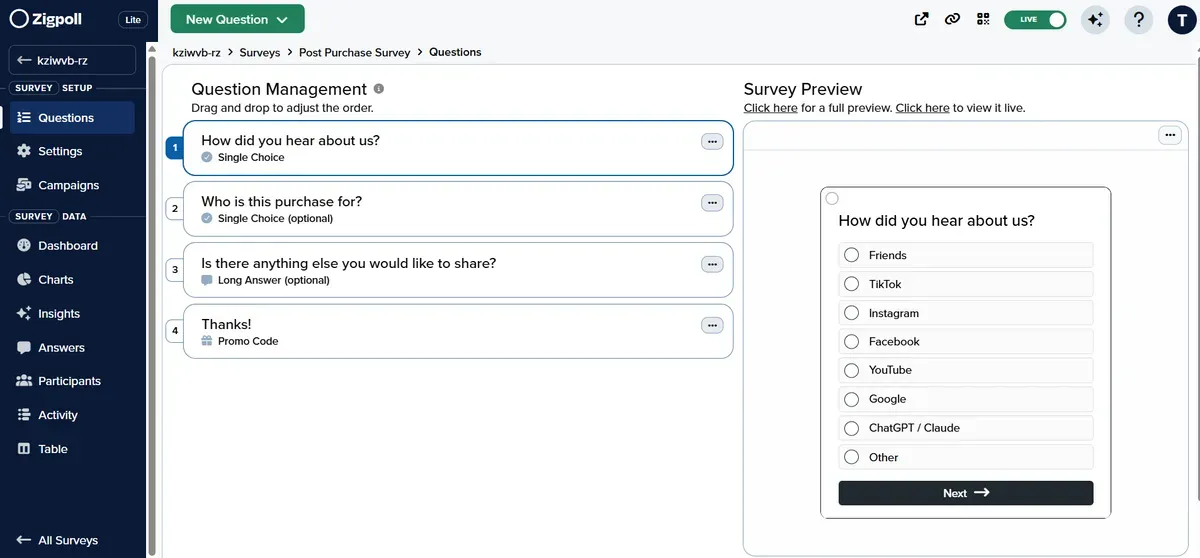The width and height of the screenshot is (1200, 558).
Task: Select the Facebook radio option
Action: click(851, 341)
